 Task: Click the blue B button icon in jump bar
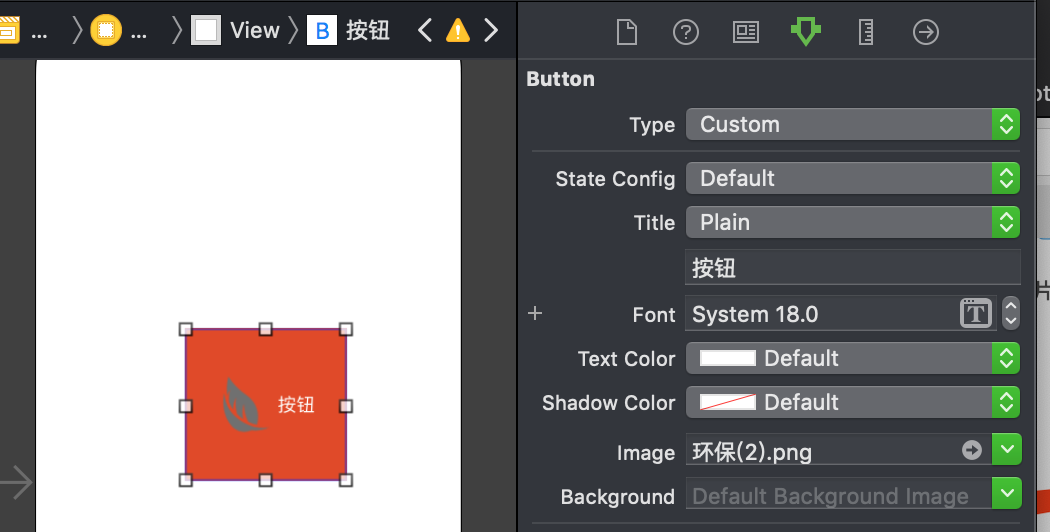322,30
